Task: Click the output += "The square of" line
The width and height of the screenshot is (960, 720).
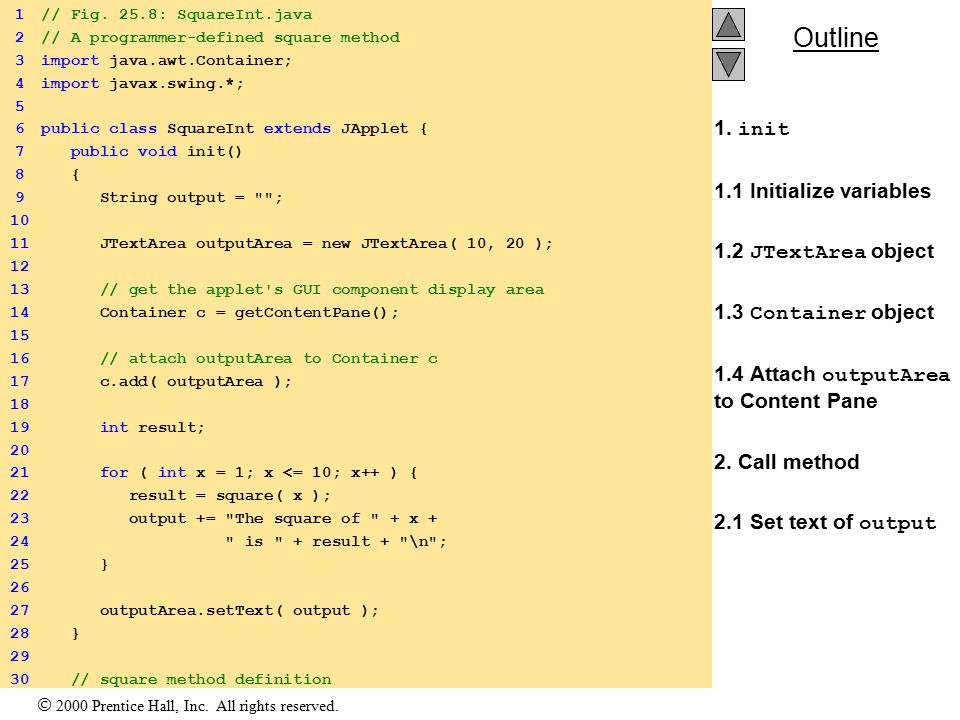Action: (283, 519)
